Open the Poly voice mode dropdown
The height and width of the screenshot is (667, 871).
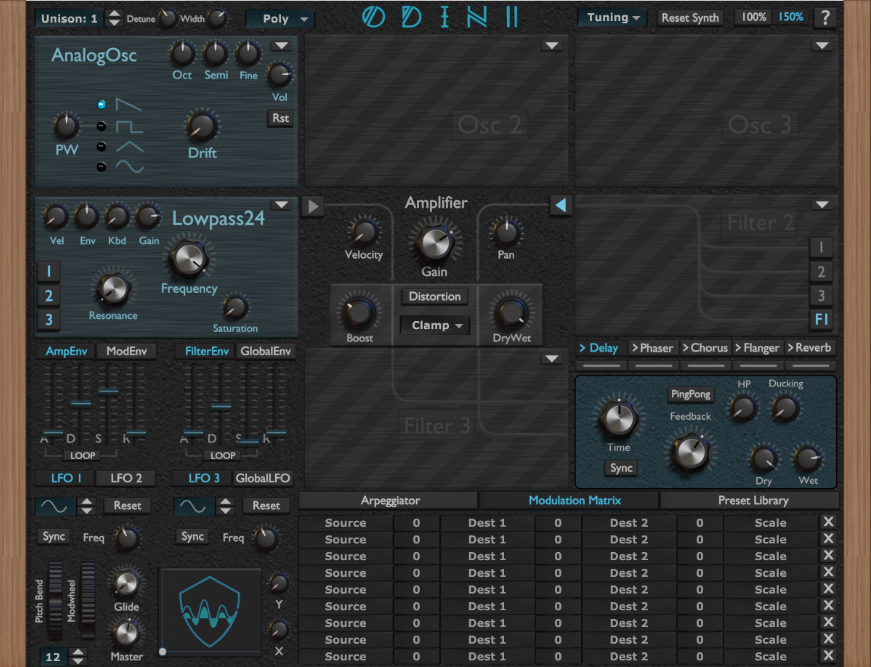[281, 19]
